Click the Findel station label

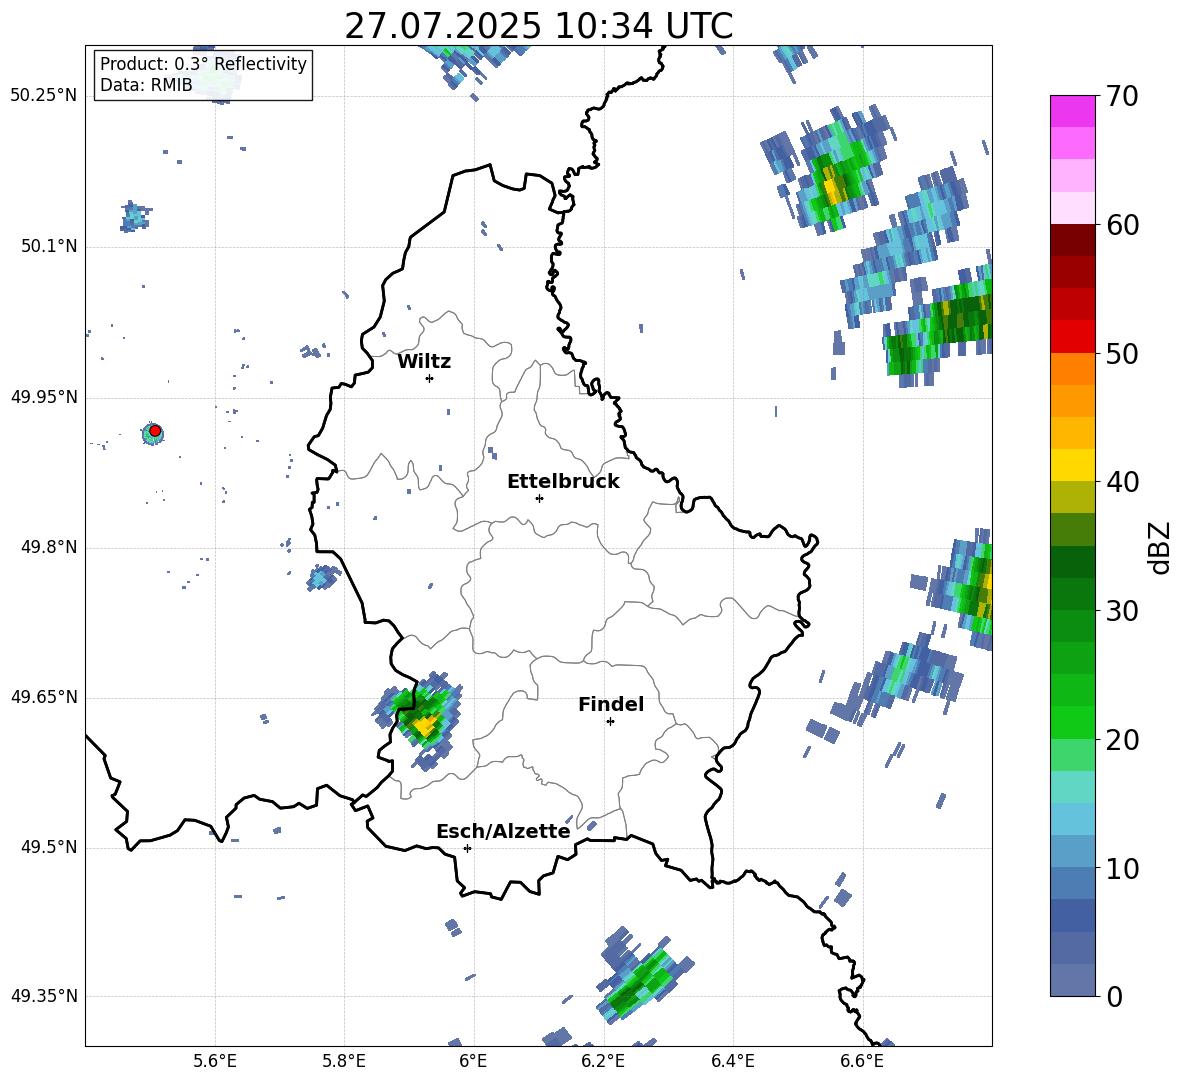611,704
